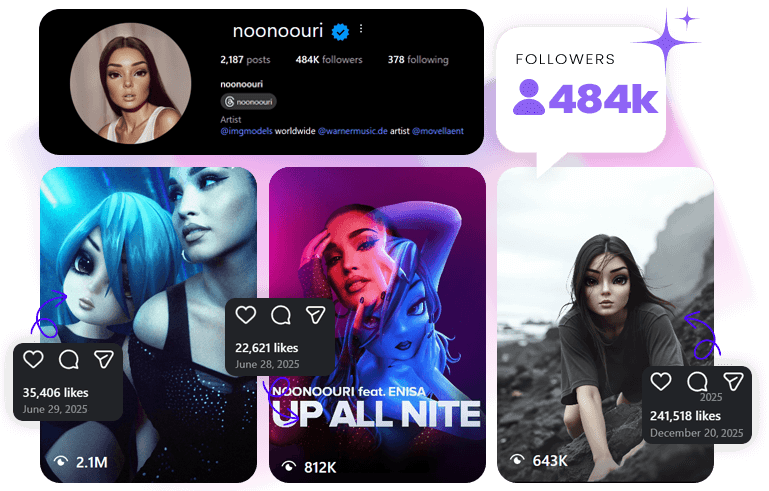Click the eye icon next to 643K views
Screen dimensions: 769x491
(x=517, y=460)
